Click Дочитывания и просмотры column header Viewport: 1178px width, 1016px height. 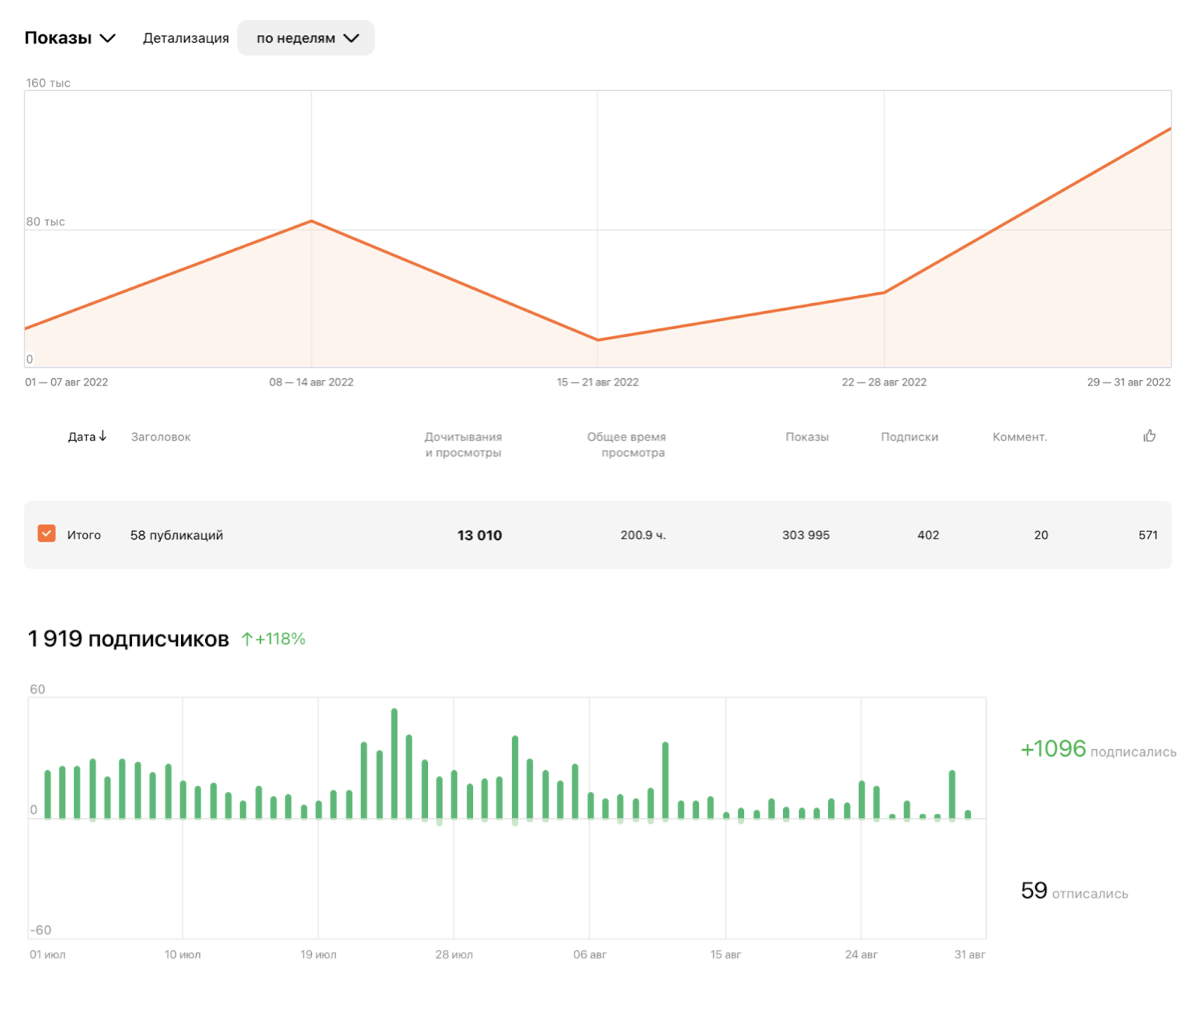click(463, 445)
